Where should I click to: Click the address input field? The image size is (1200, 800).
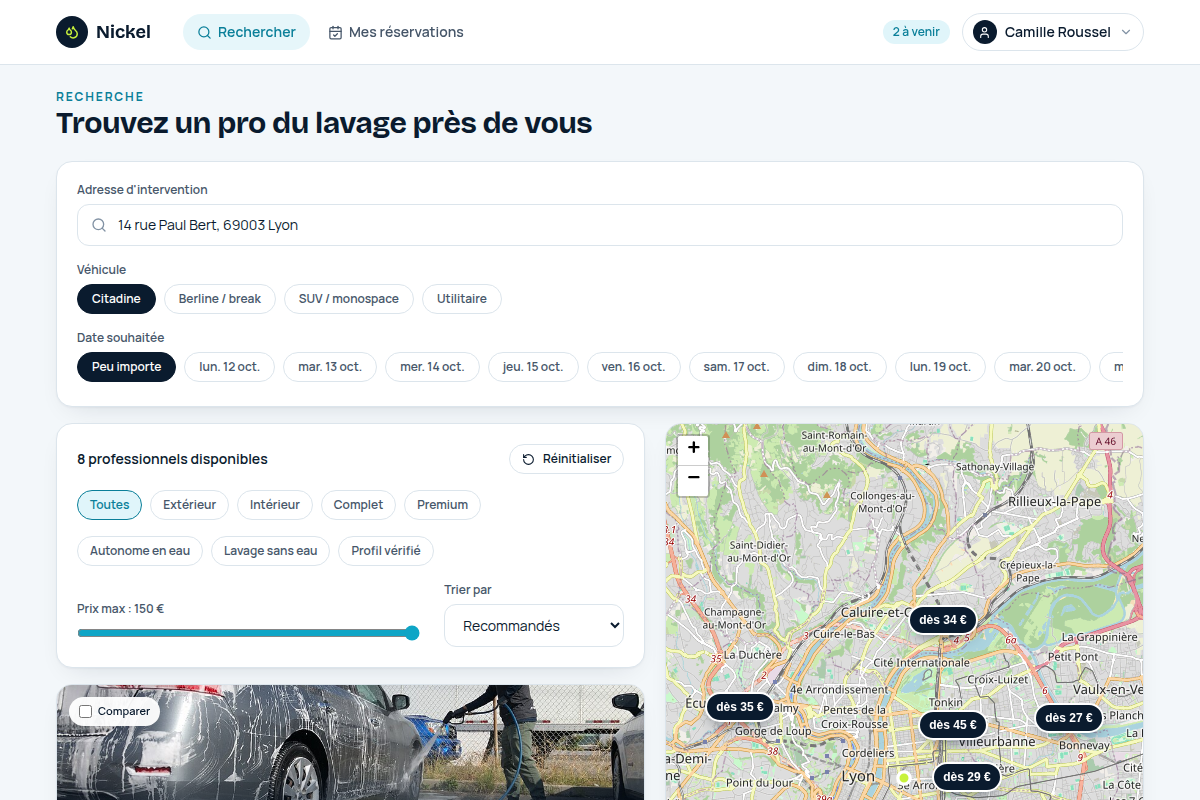600,225
